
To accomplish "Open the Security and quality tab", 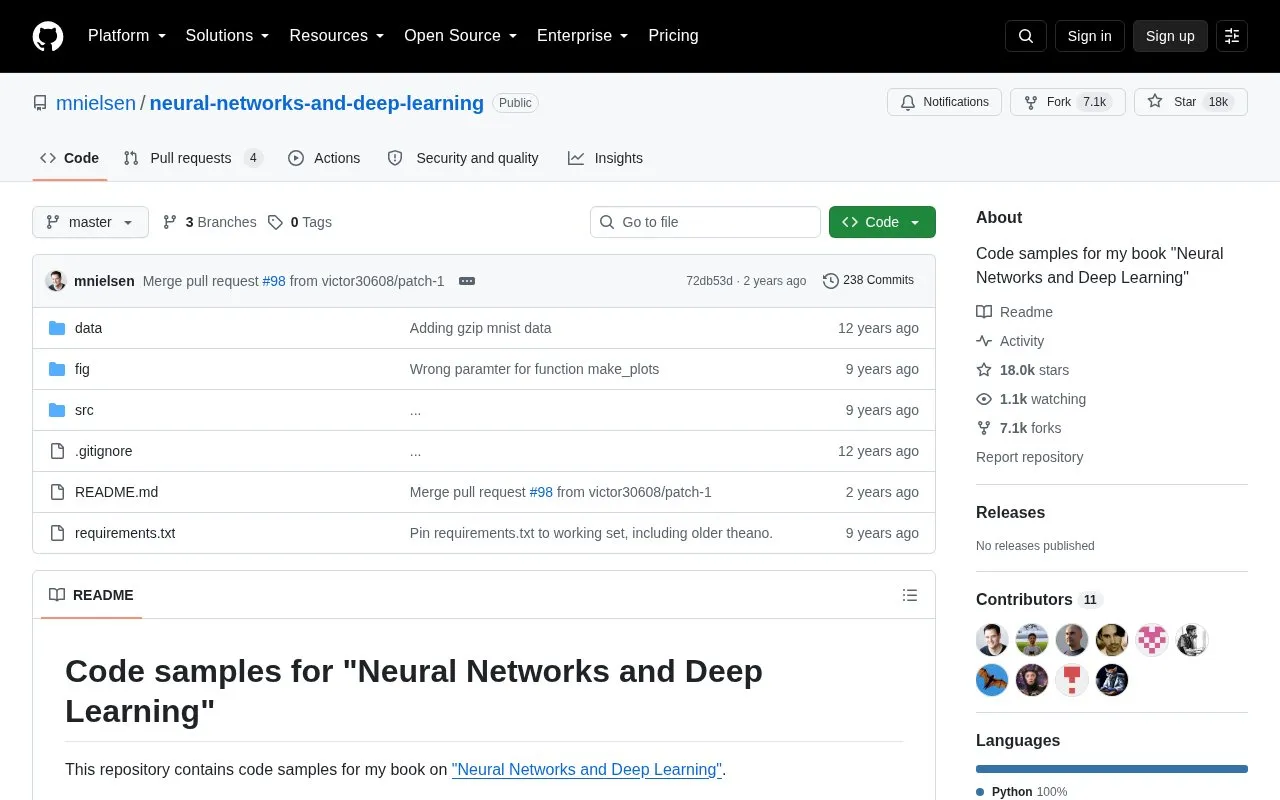I will 463,158.
